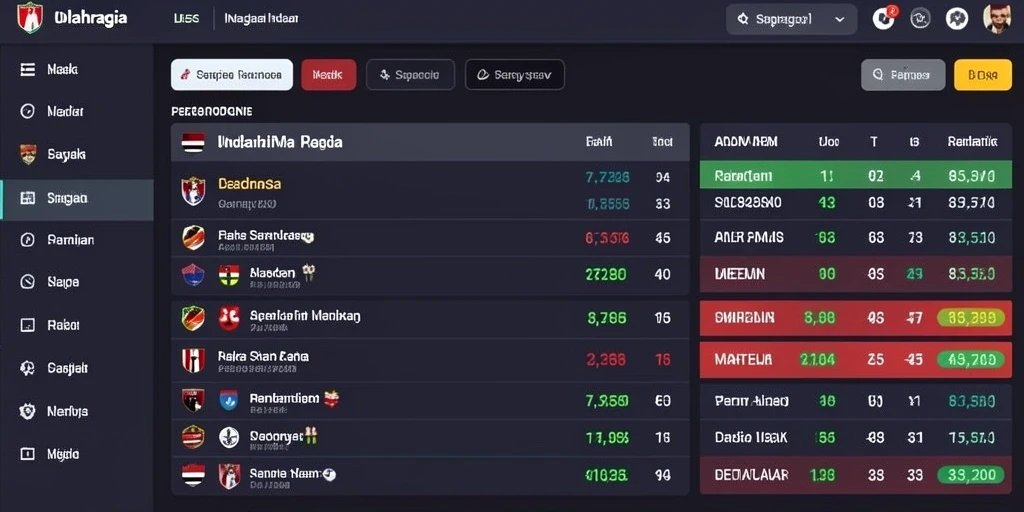
Task: Click the Baih column header
Action: [x=599, y=142]
